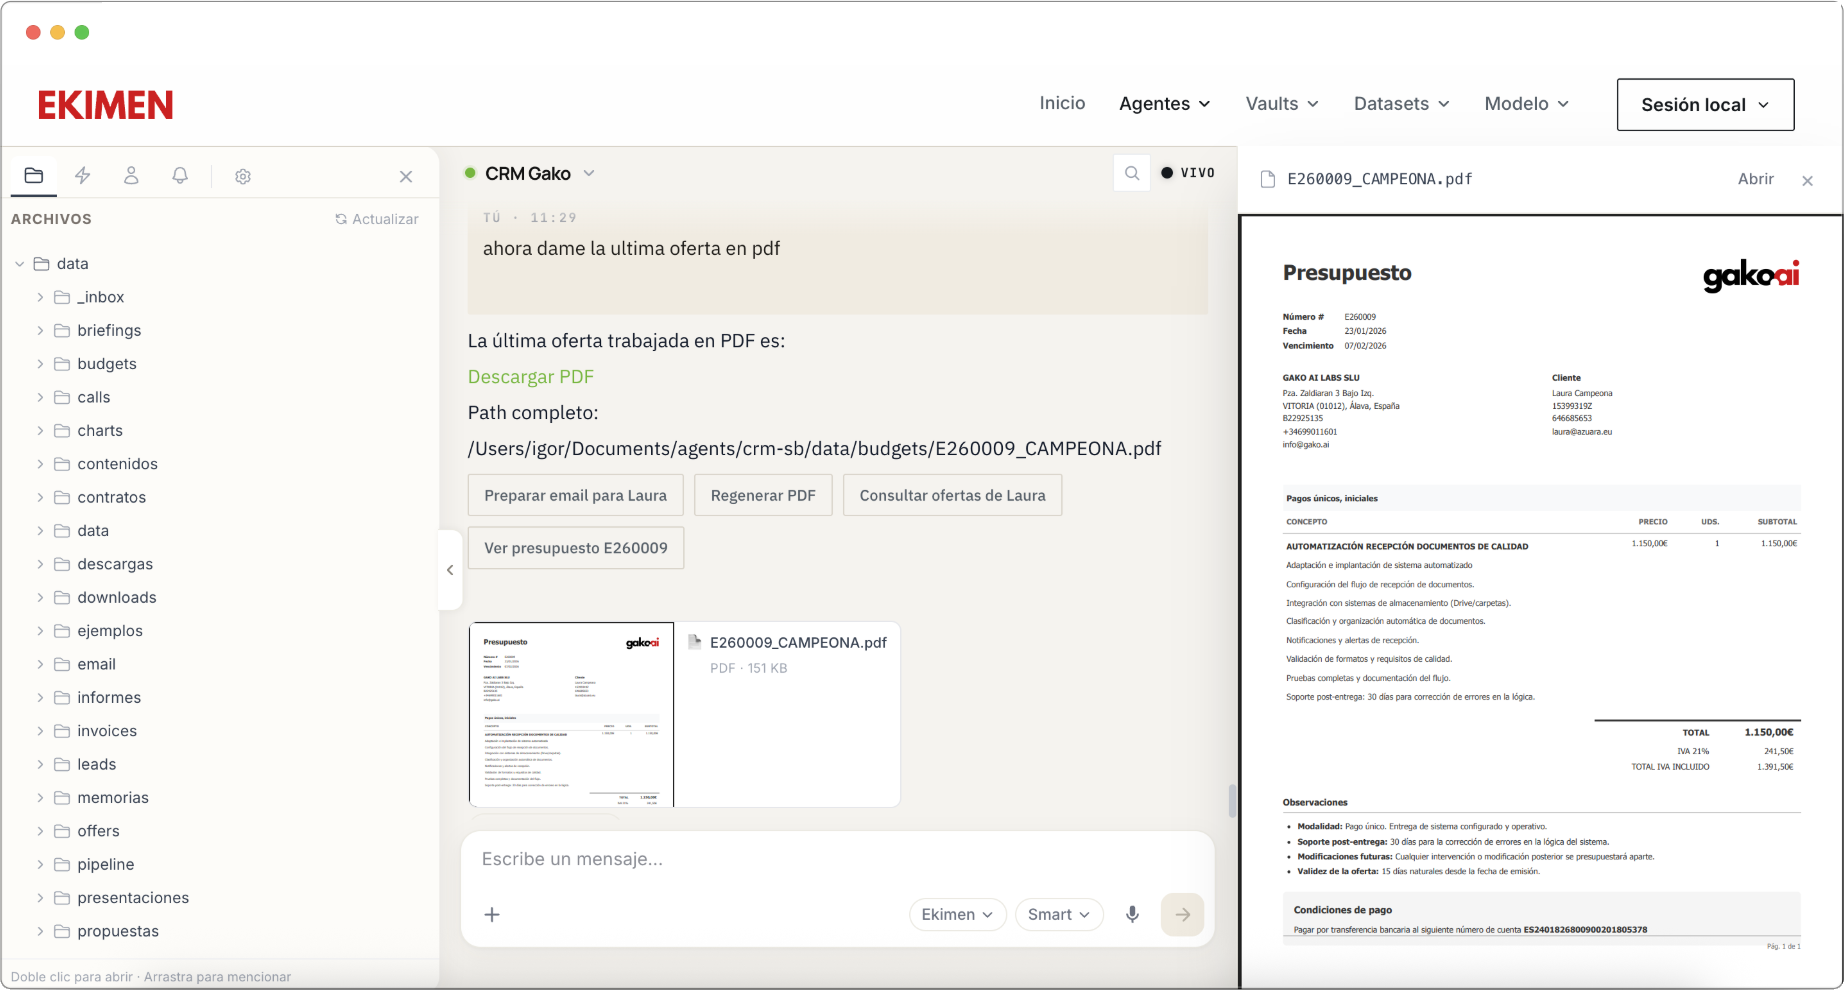
Task: Select the pipeline folder
Action: [106, 865]
